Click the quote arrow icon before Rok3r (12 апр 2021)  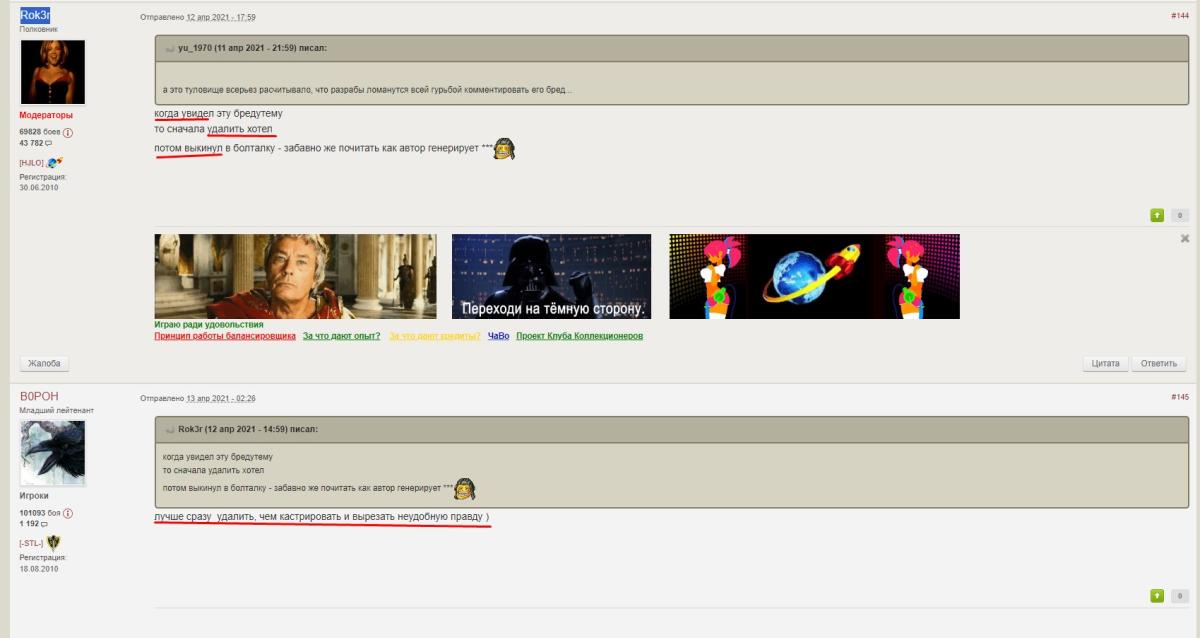170,429
